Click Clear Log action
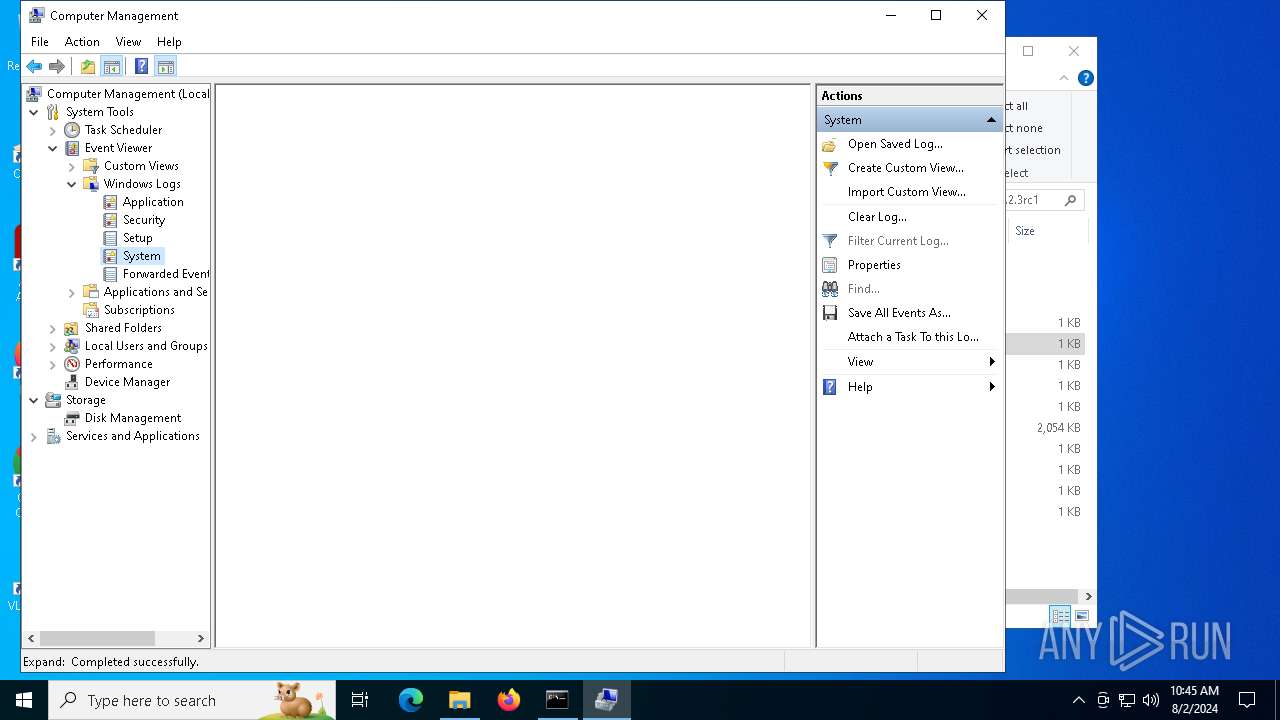This screenshot has width=1280, height=720. [877, 217]
